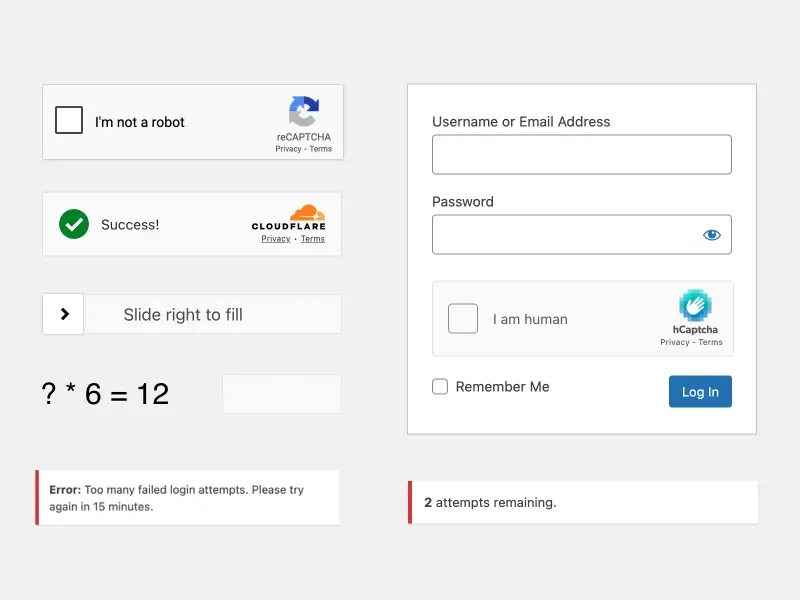Check the "I am human" hCaptcha checkbox

coord(463,318)
